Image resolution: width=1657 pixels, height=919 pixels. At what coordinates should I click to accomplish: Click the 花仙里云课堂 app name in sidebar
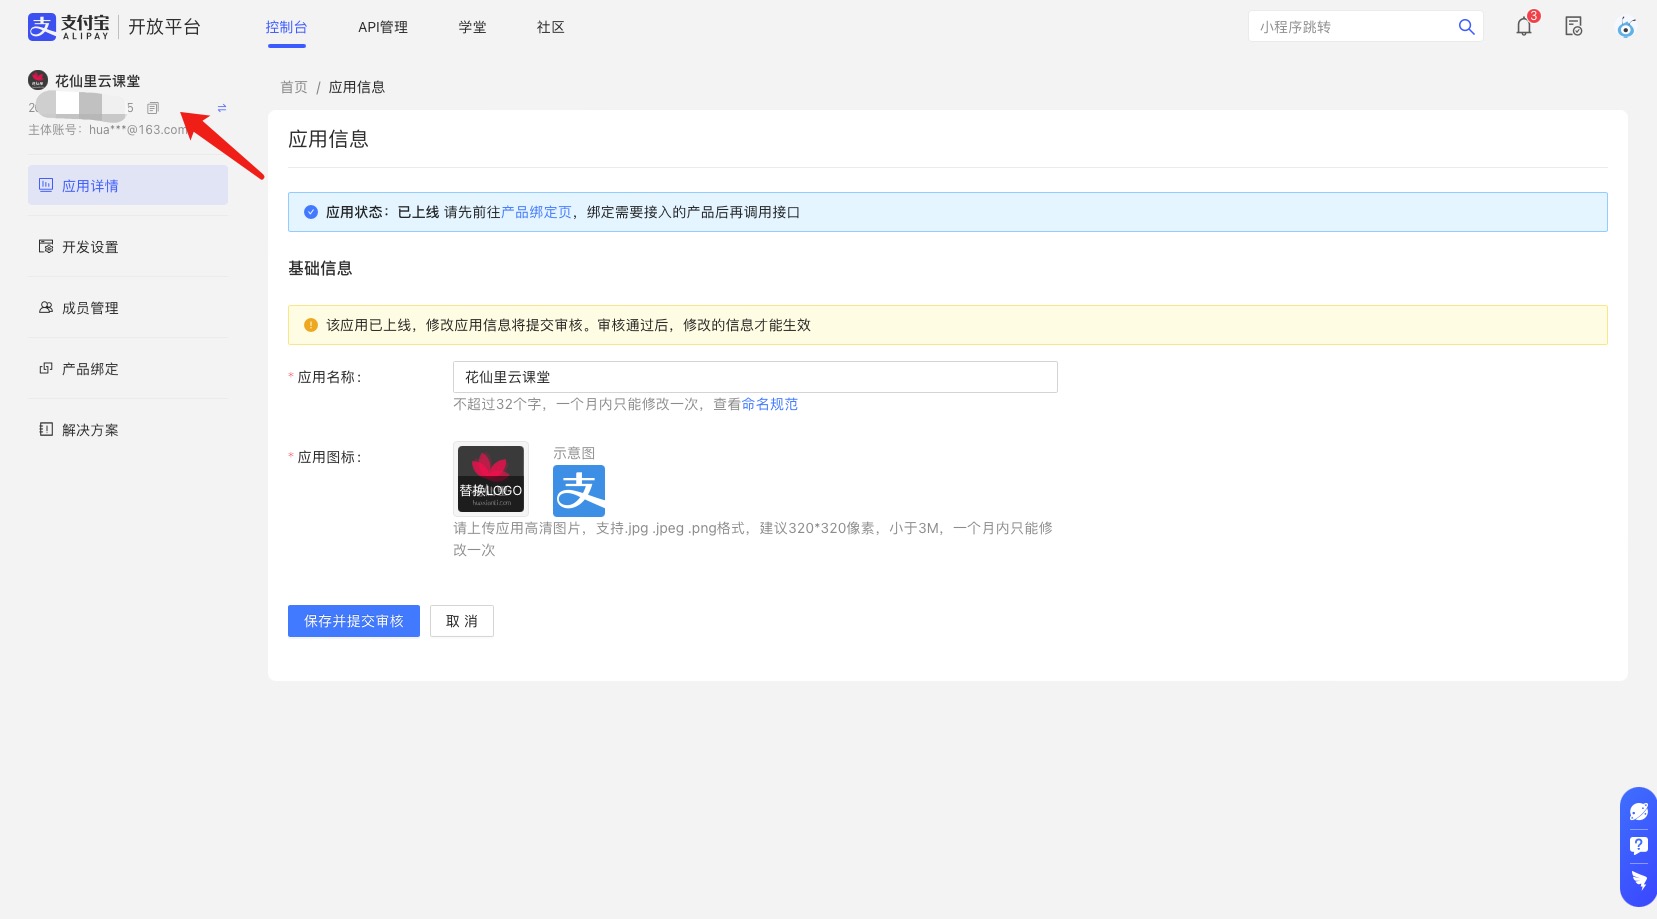(98, 81)
